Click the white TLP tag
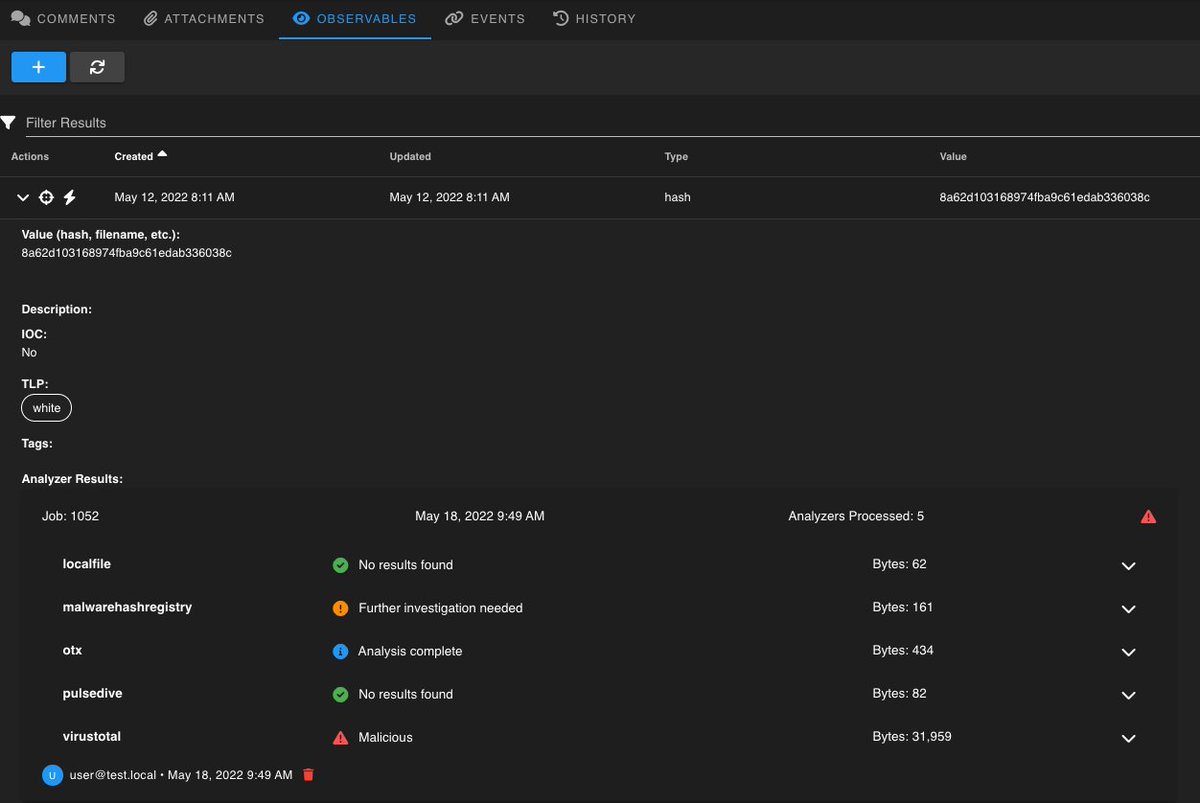The image size is (1200, 803). [45, 407]
